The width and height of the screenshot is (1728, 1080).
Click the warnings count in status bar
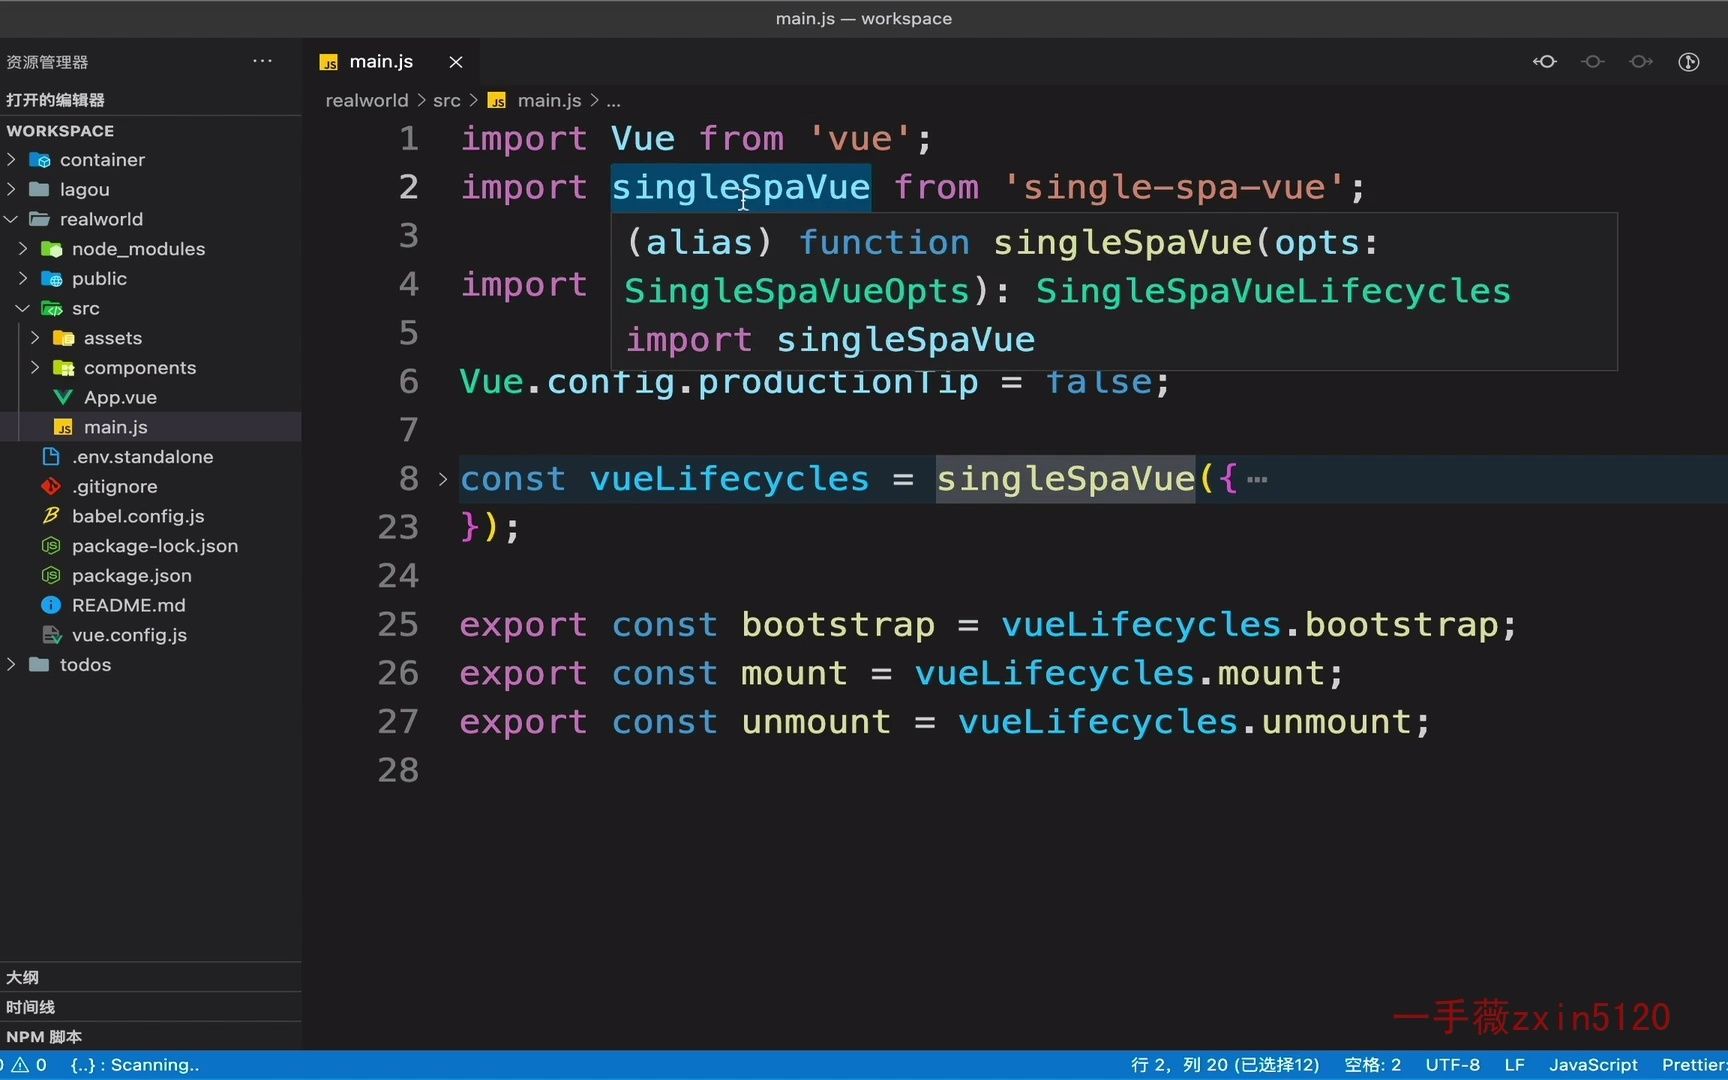[28, 1065]
